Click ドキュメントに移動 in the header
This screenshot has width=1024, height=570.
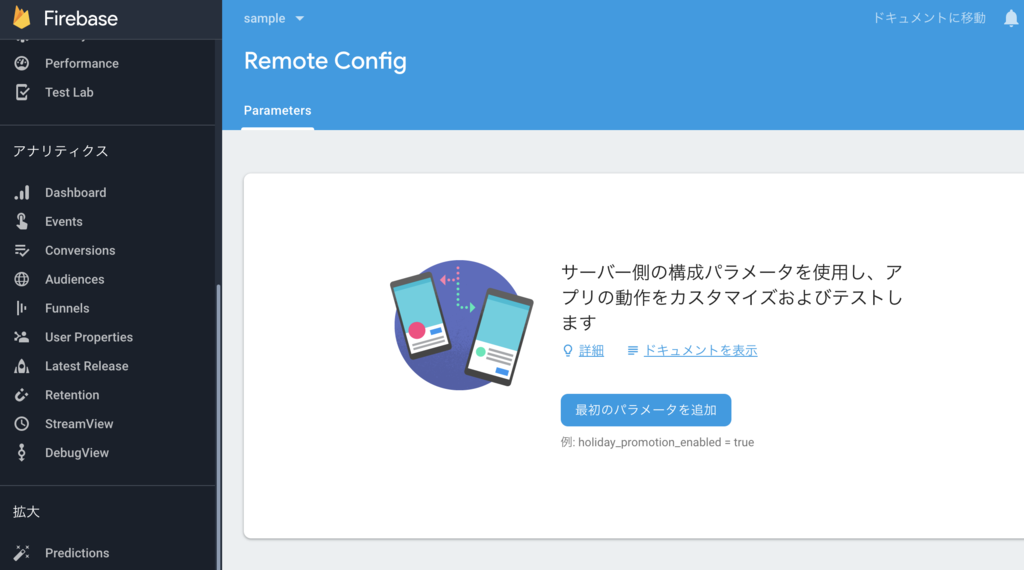tap(929, 18)
